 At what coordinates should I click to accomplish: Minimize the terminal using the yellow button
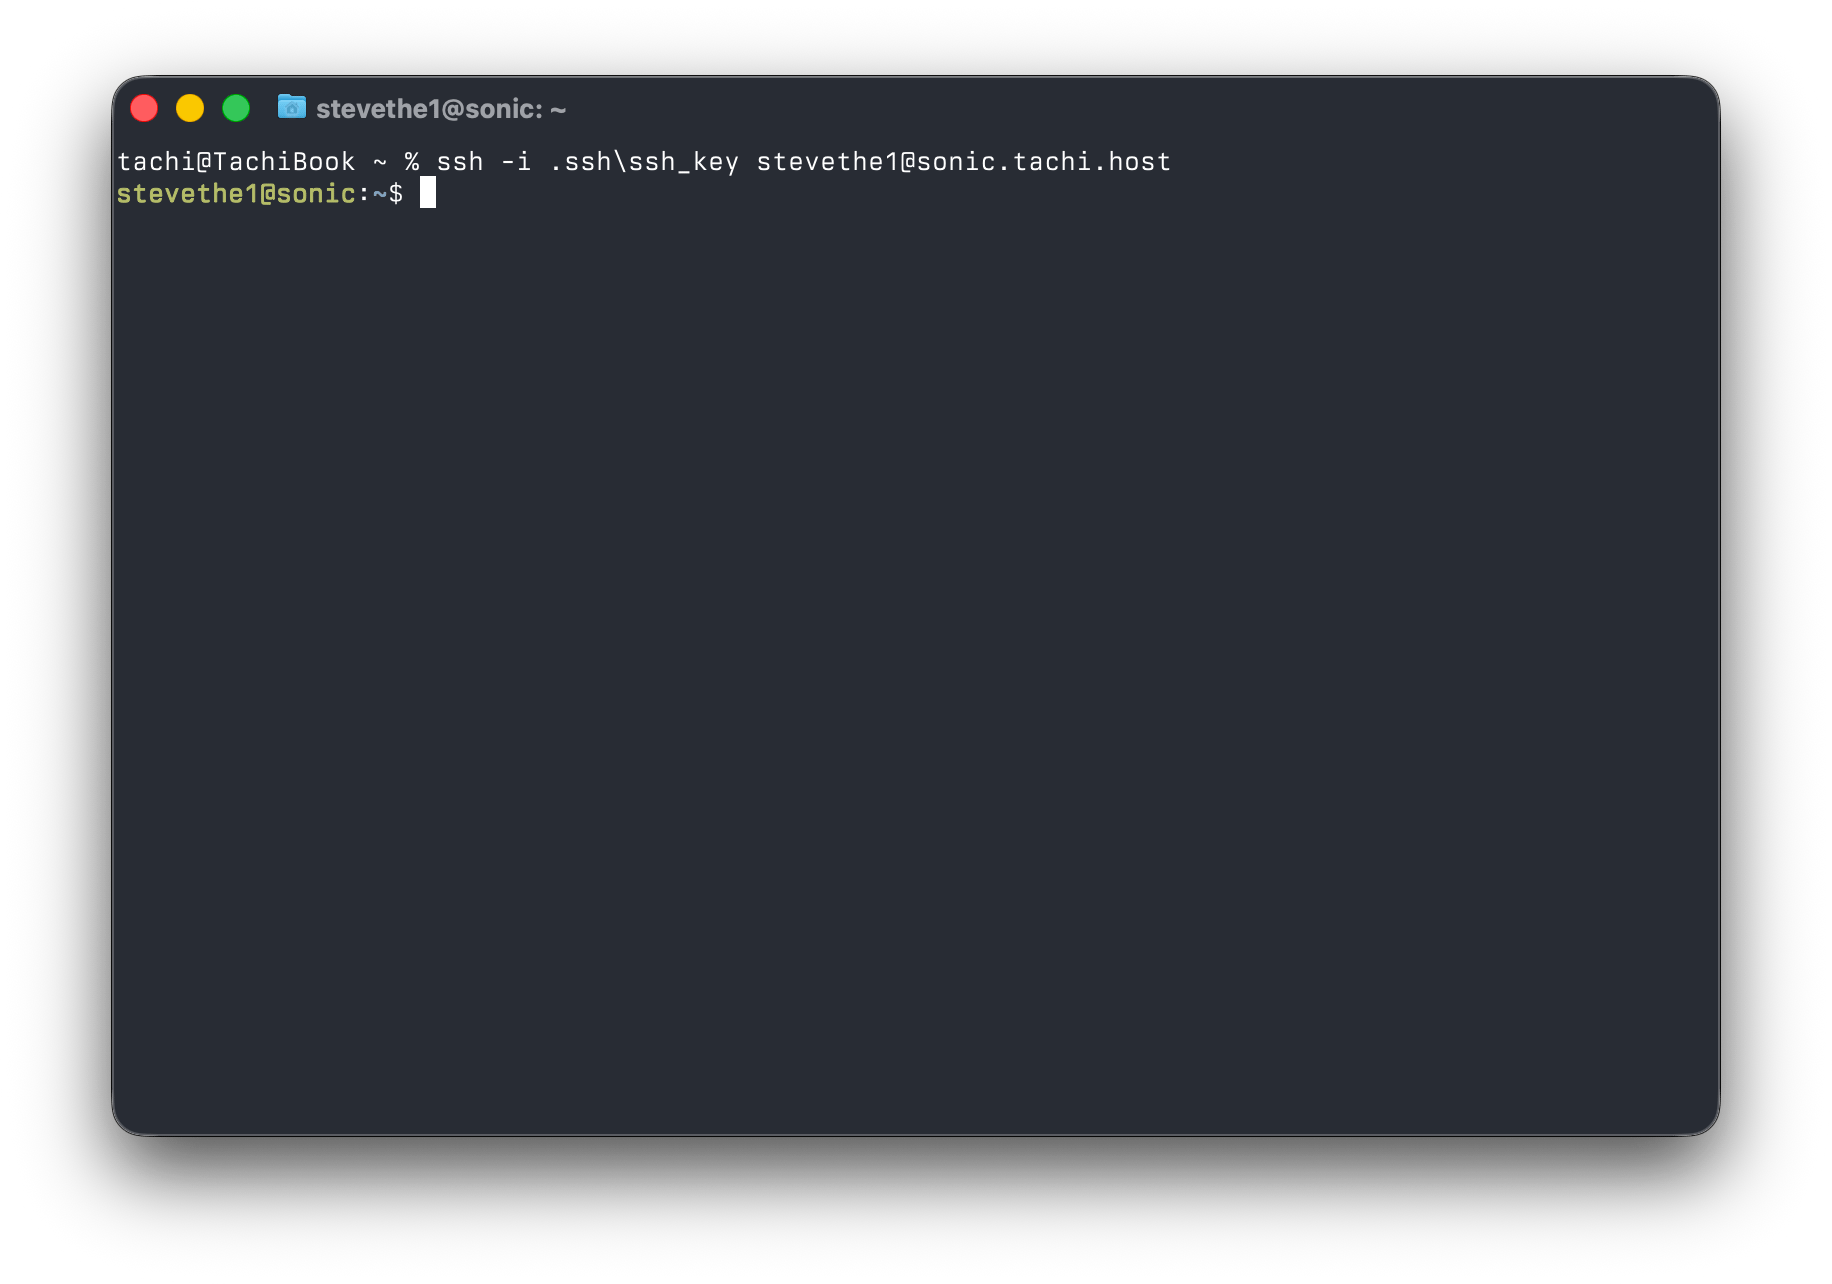(x=190, y=108)
